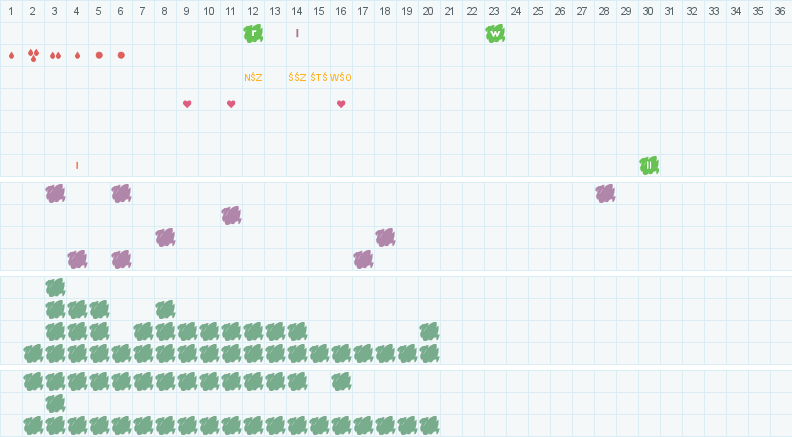Click the heart icon on day 11
Viewport: 792px width, 437px height.
[x=231, y=104]
